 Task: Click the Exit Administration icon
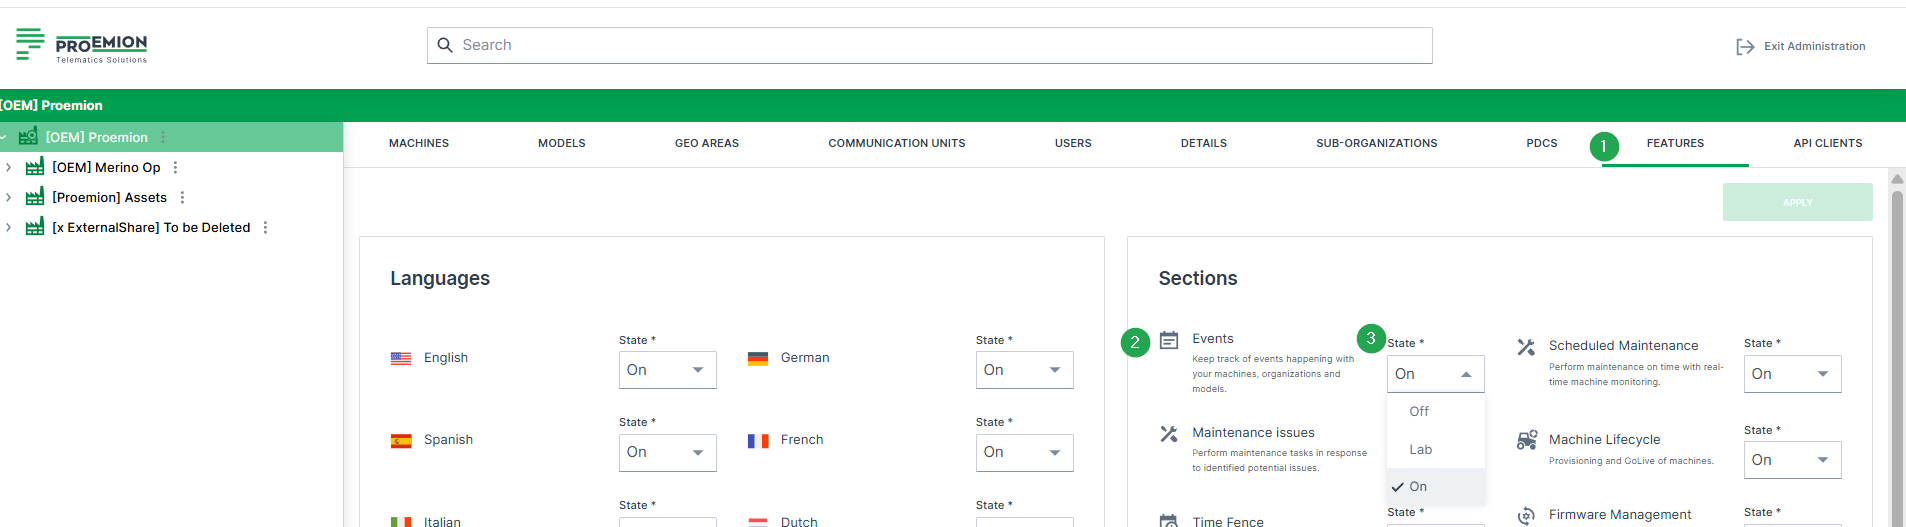point(1745,47)
